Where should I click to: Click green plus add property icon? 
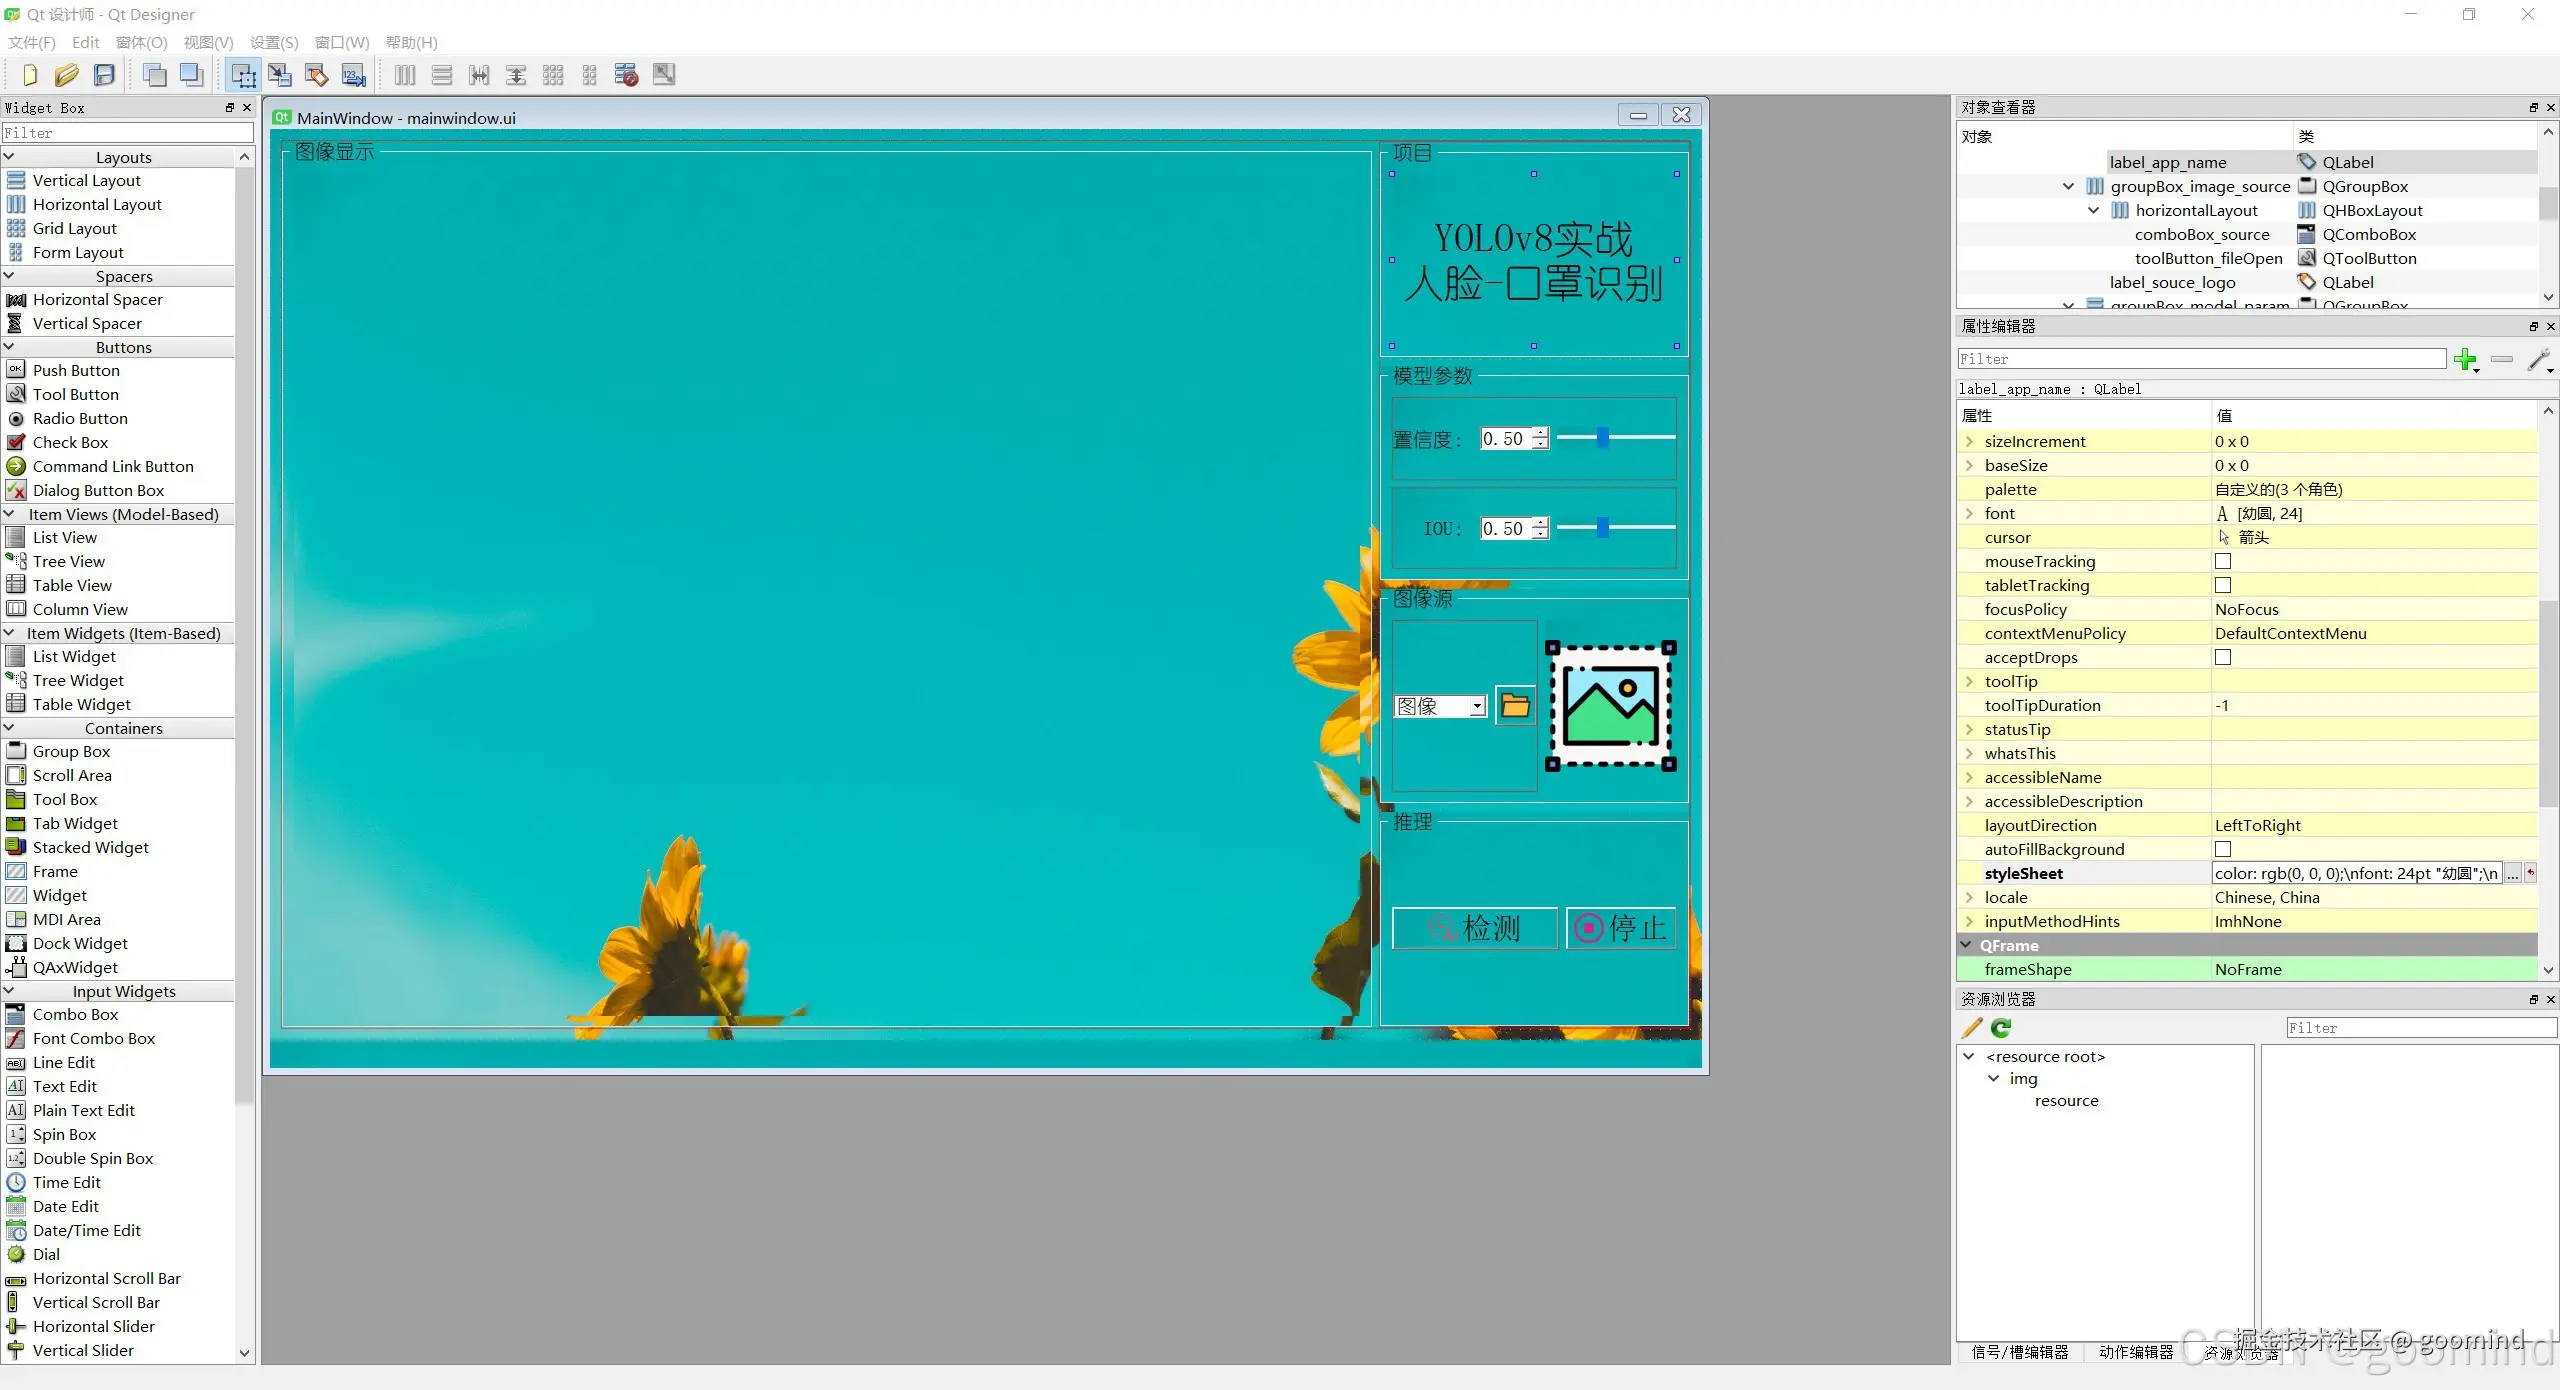2465,359
